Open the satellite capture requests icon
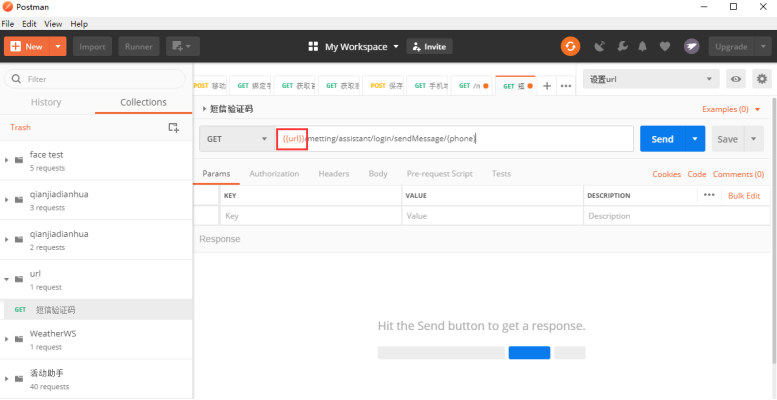 coord(600,47)
